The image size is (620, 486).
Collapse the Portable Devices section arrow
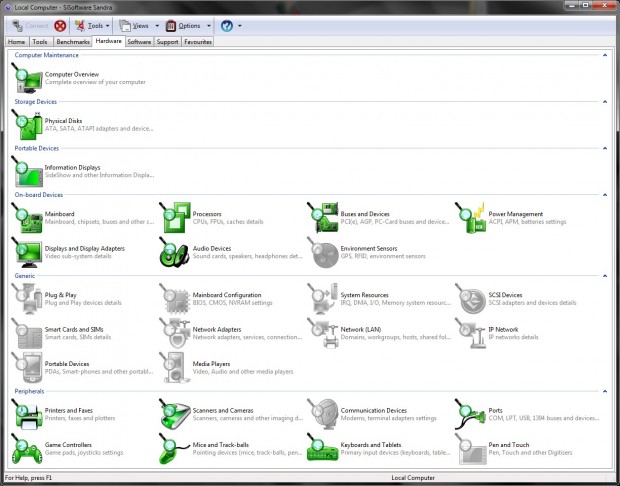pos(605,148)
